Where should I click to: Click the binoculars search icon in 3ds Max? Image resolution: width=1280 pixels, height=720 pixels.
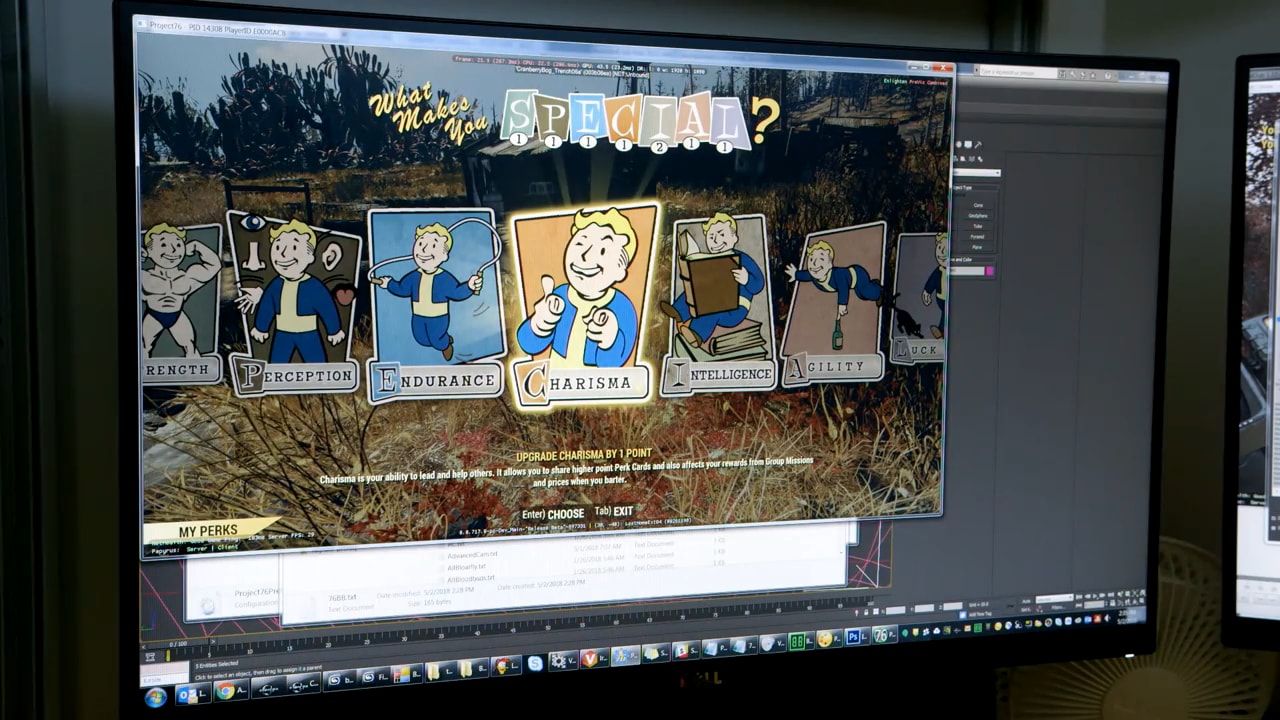coord(1062,74)
